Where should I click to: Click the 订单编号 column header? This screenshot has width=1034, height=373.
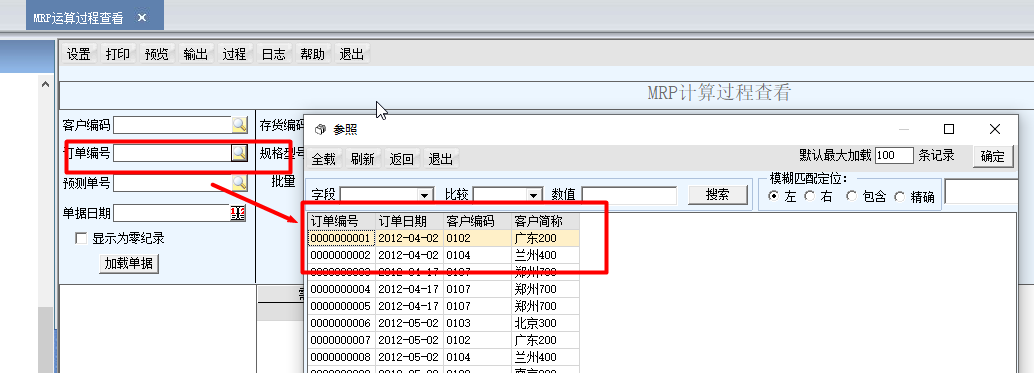(342, 221)
